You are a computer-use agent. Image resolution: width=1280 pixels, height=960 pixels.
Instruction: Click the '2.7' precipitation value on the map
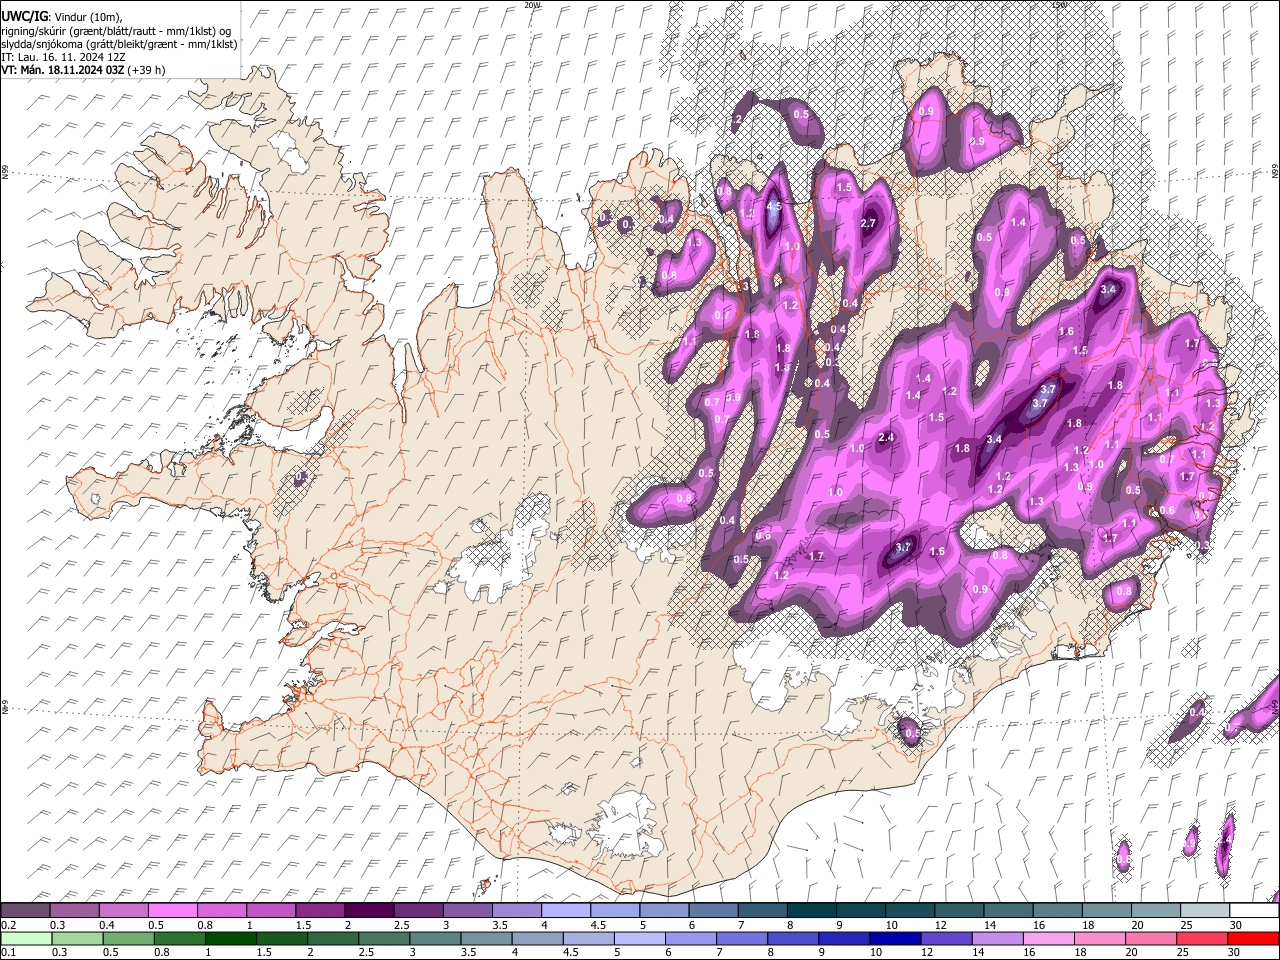[868, 223]
